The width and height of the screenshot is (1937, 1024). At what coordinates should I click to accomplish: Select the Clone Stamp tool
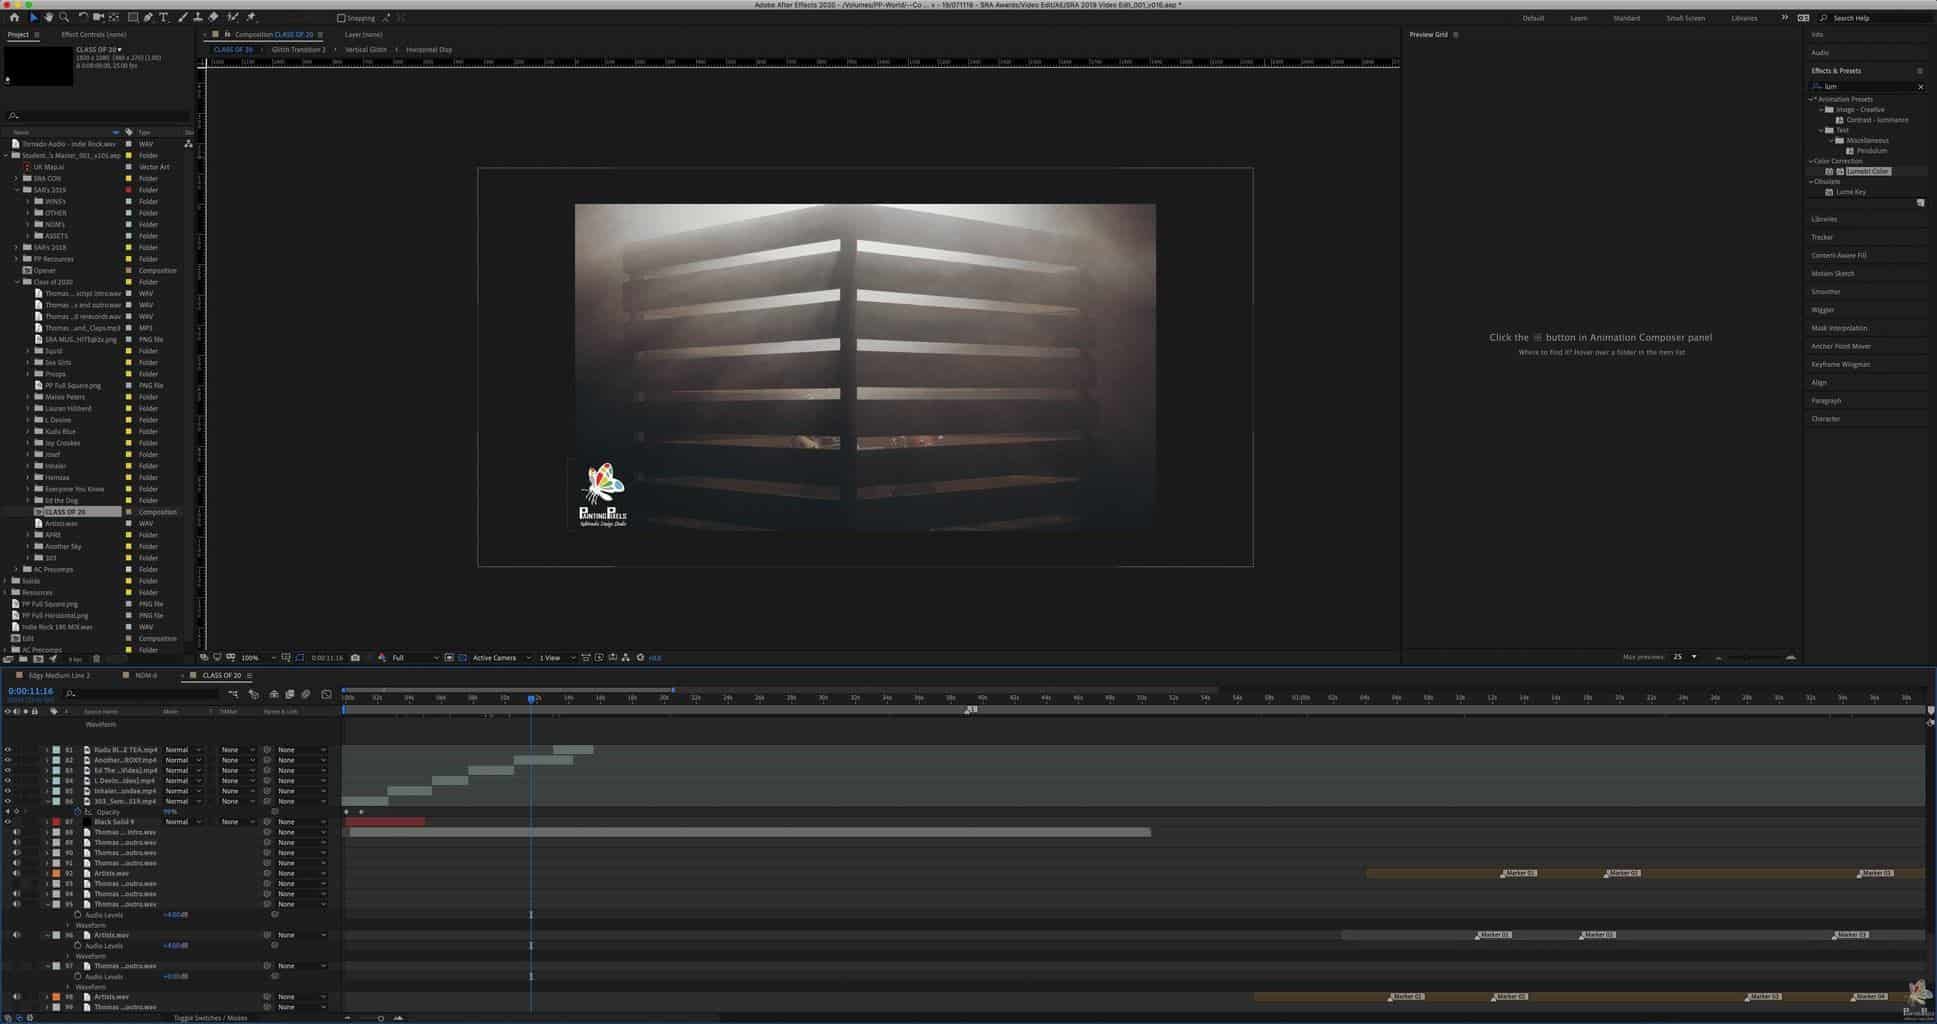(198, 17)
